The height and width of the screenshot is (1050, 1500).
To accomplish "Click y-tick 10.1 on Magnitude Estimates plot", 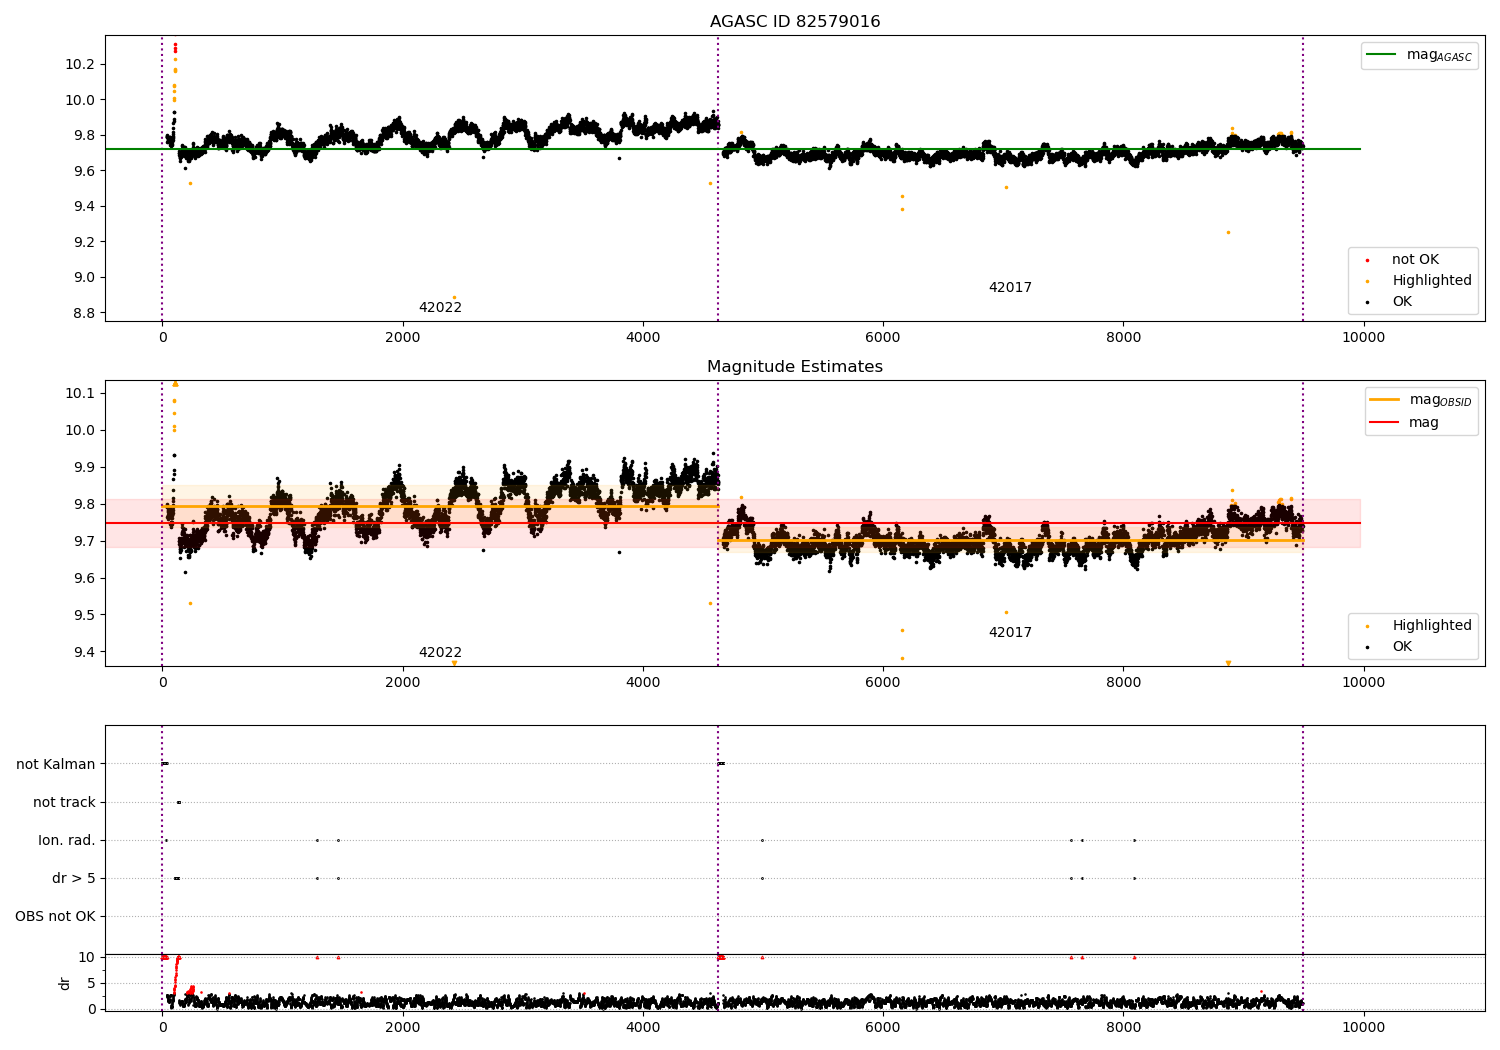I will click(82, 394).
